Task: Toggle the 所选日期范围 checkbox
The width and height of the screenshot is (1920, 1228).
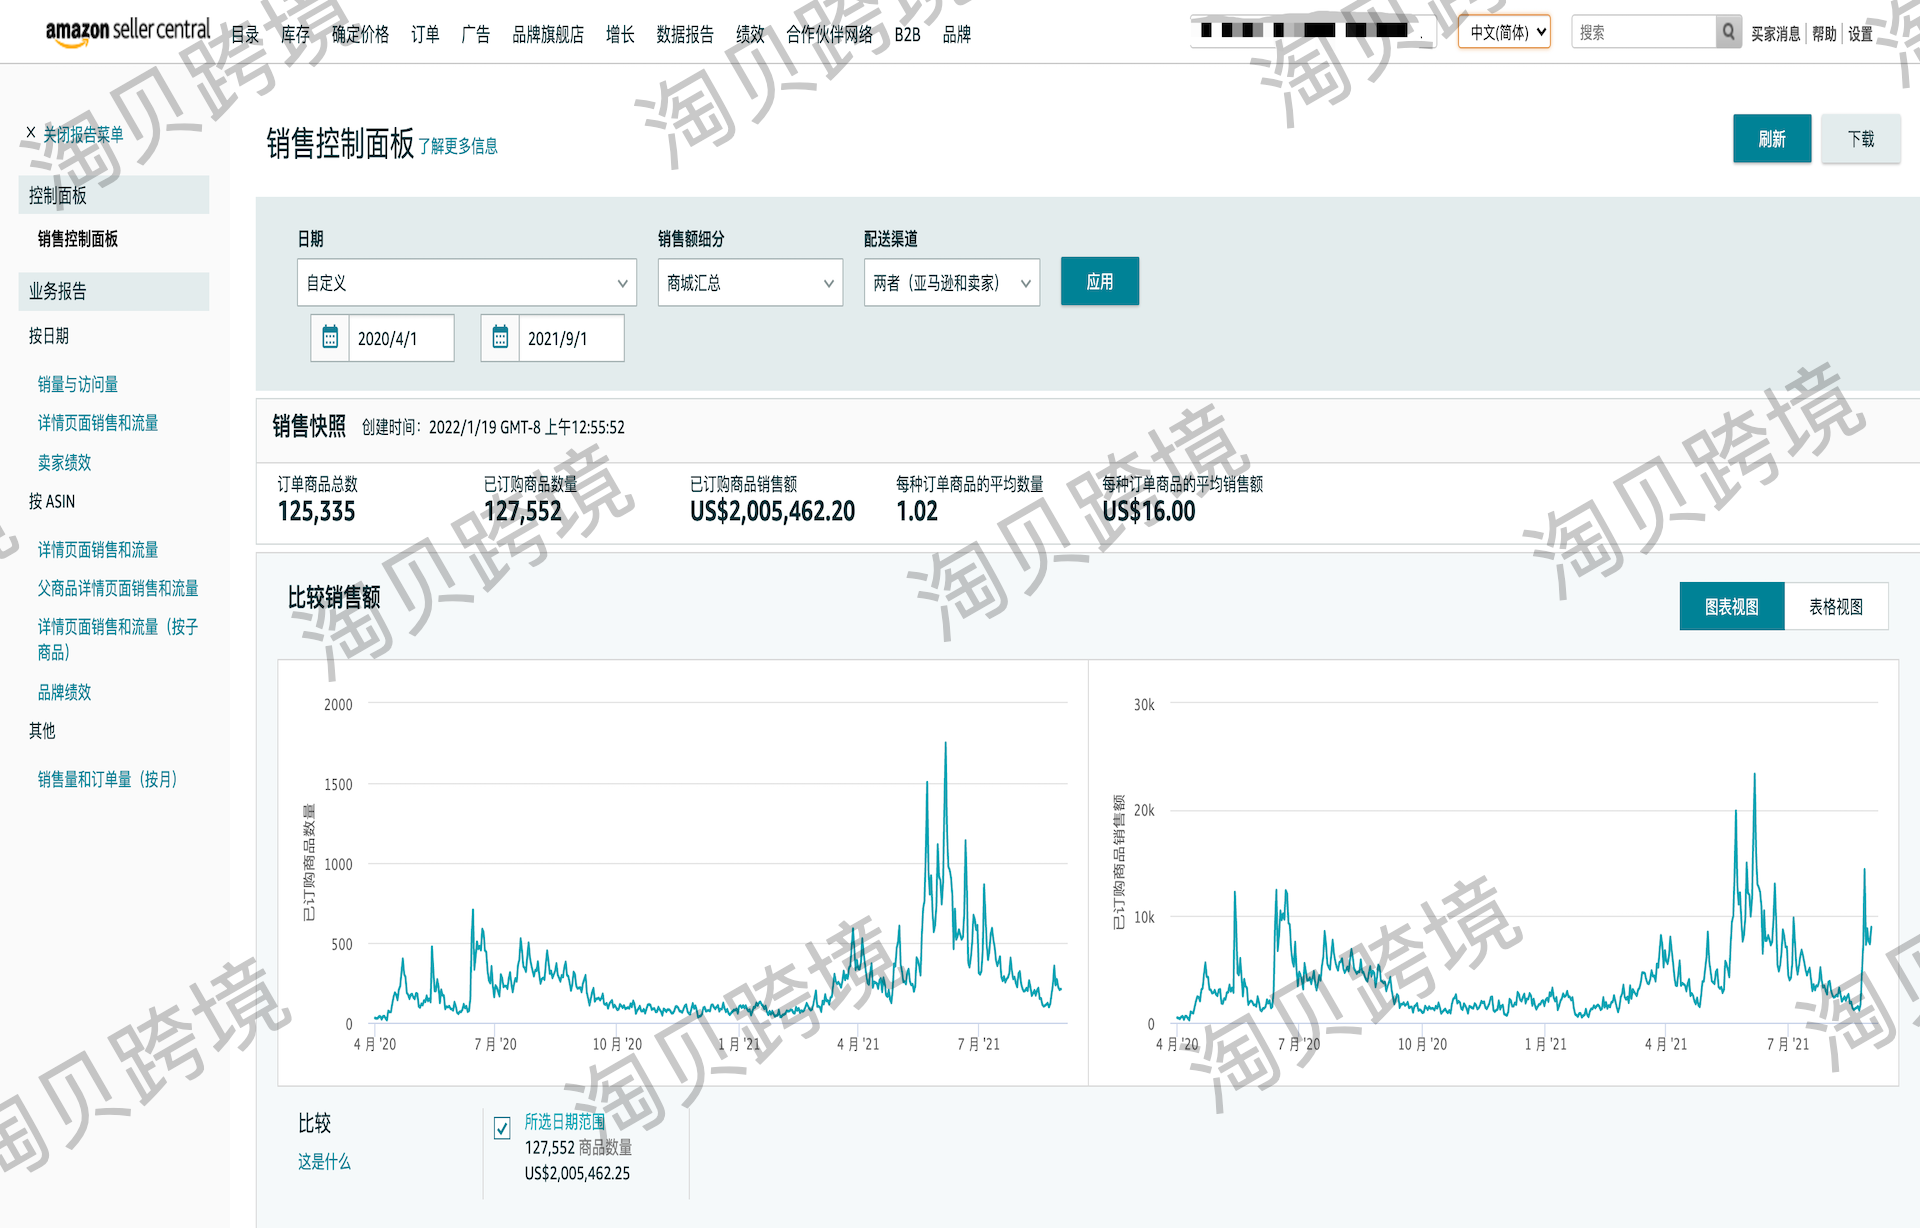Action: pyautogui.click(x=502, y=1128)
